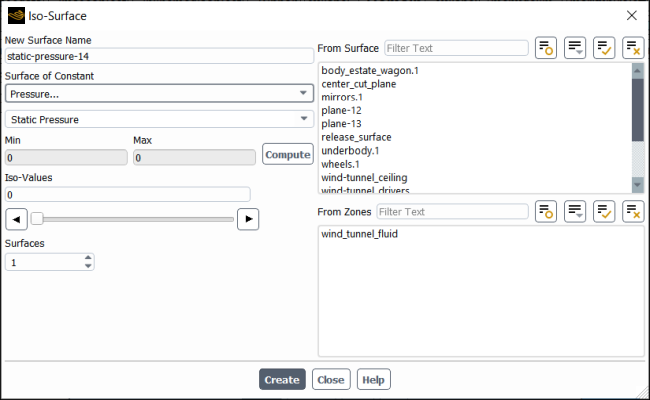Click the From Surface toggle tree view icon
Screen dimensions: 650x400
(x=546, y=48)
